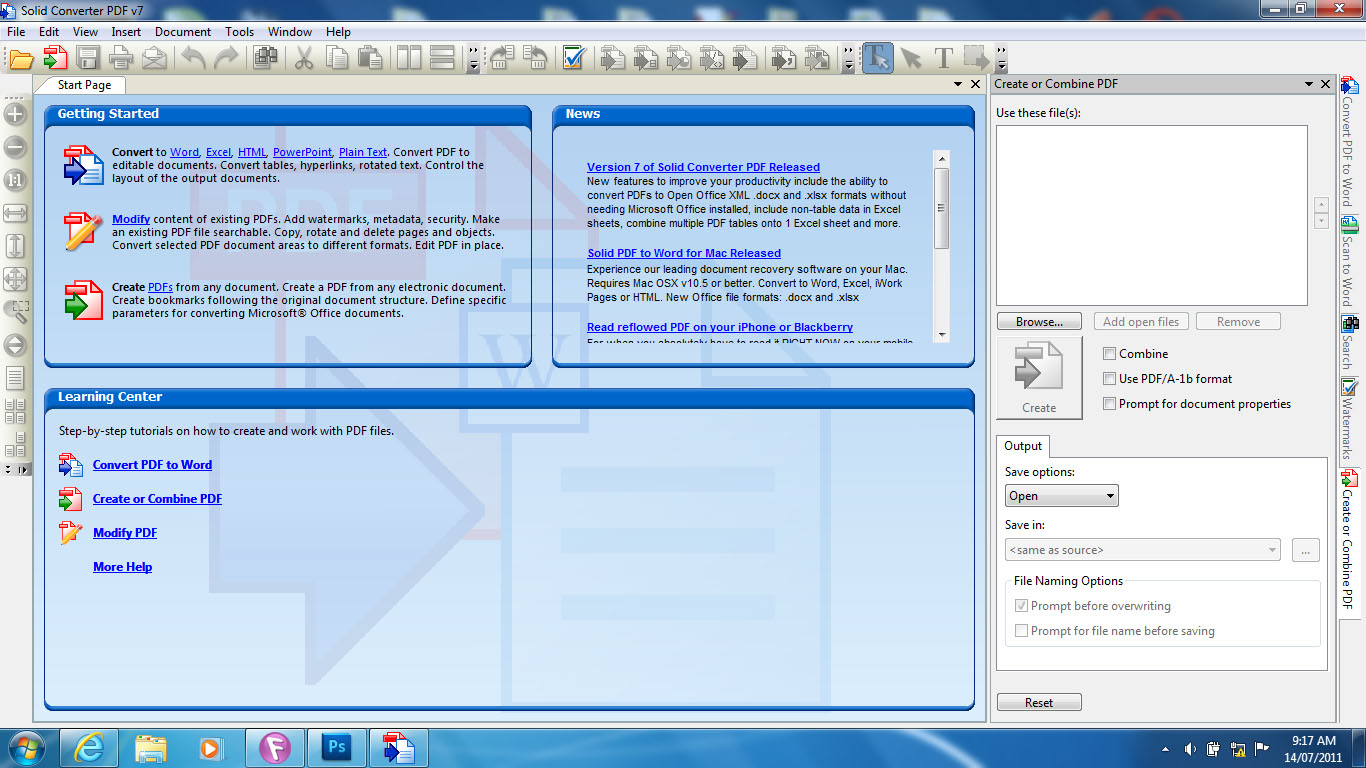The height and width of the screenshot is (768, 1366).
Task: Click the 1:1 actual size icon
Action: coord(15,180)
